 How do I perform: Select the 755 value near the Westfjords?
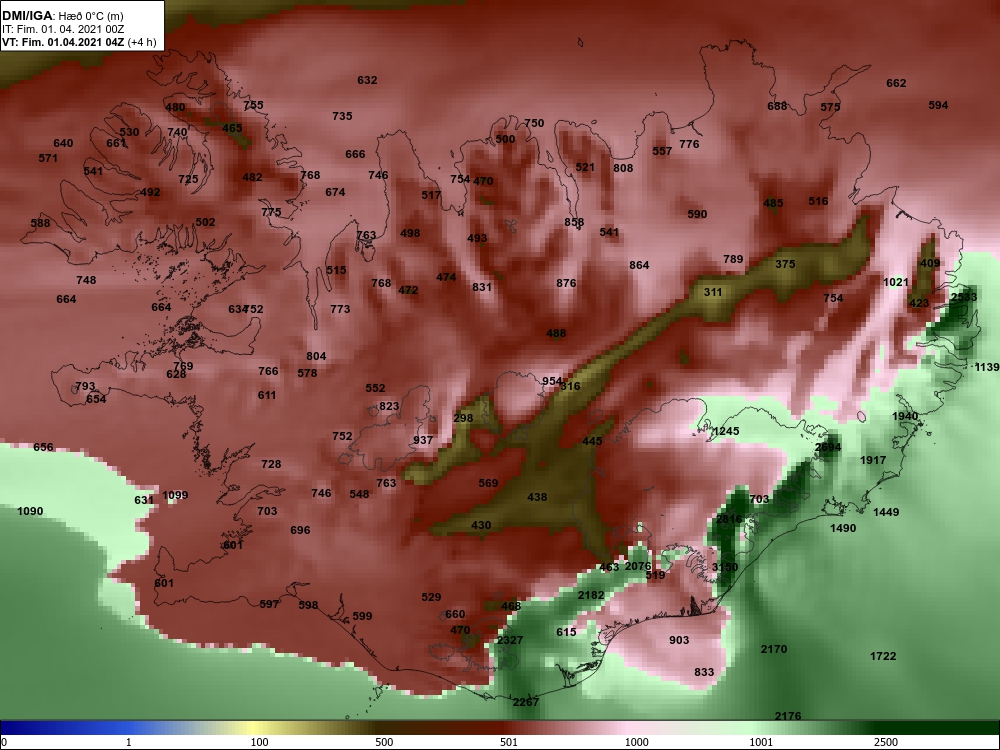pos(253,105)
